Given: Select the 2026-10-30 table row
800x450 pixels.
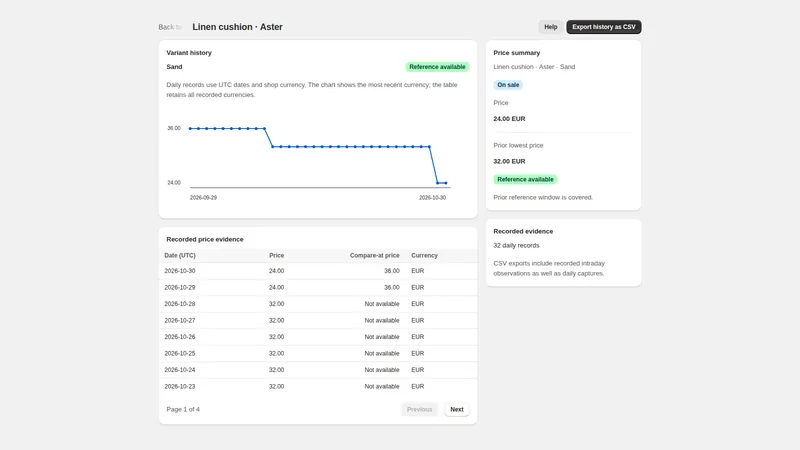Looking at the screenshot, I should point(318,271).
